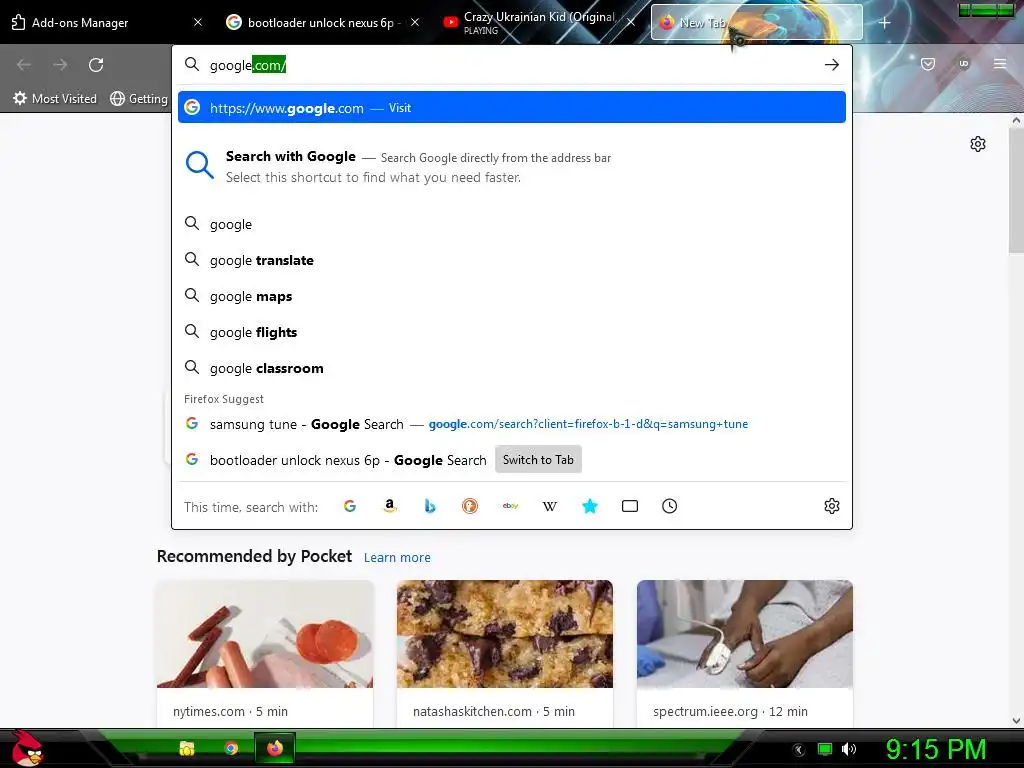This screenshot has height=768, width=1024.
Task: Open the spectrum.ieee.org article thumbnail
Action: (744, 633)
